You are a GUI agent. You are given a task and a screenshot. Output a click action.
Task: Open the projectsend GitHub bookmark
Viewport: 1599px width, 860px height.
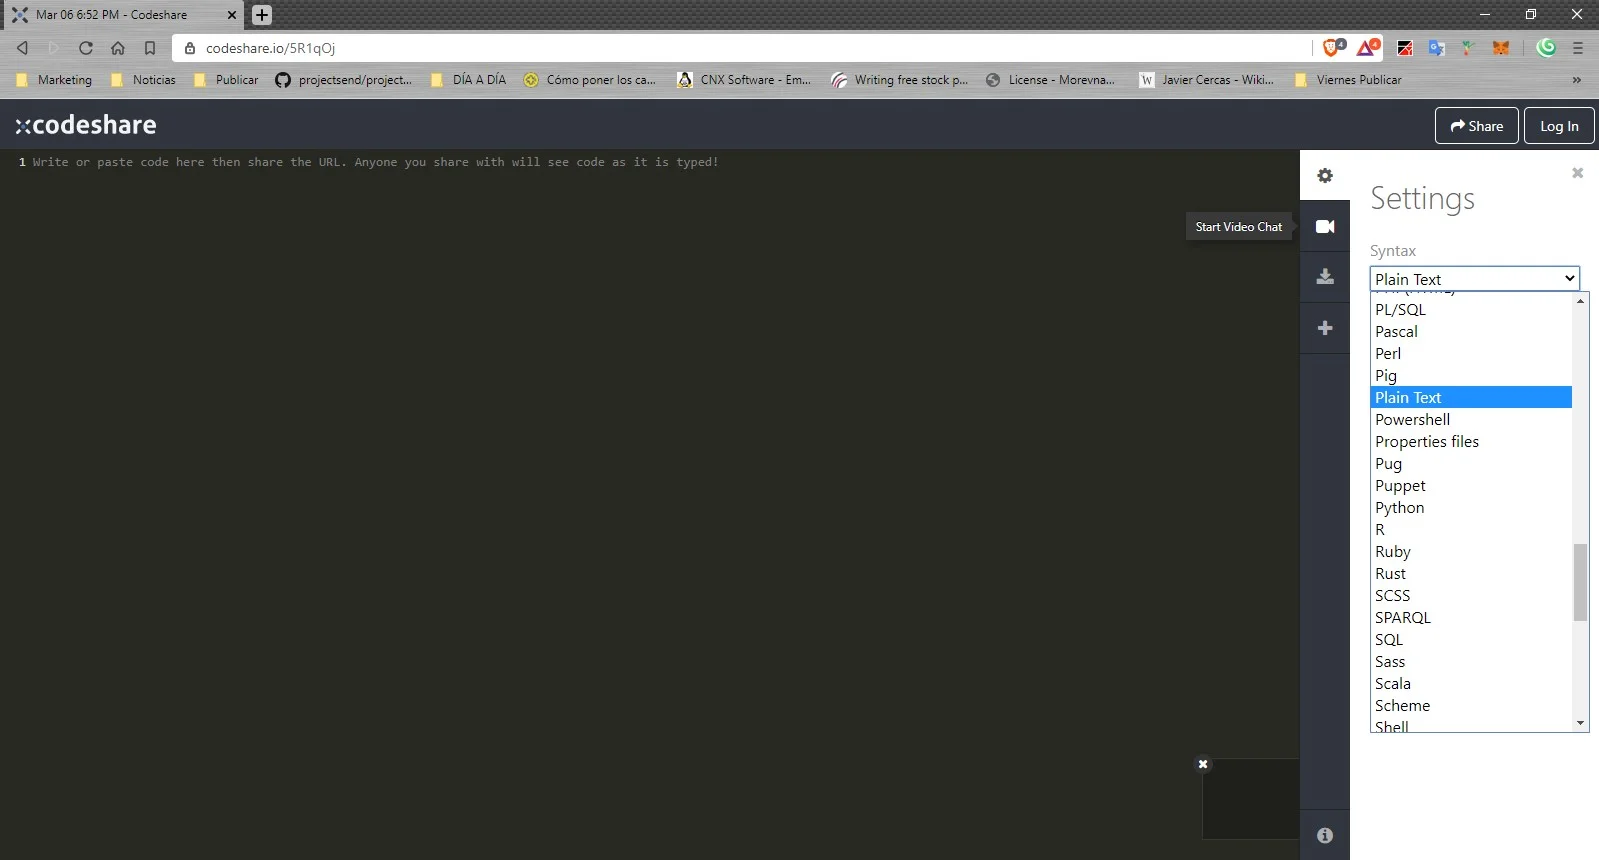(344, 80)
